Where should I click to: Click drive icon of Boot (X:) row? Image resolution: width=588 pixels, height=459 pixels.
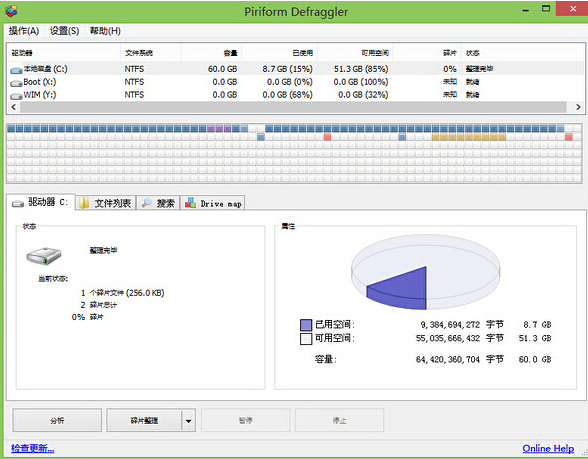pos(16,83)
